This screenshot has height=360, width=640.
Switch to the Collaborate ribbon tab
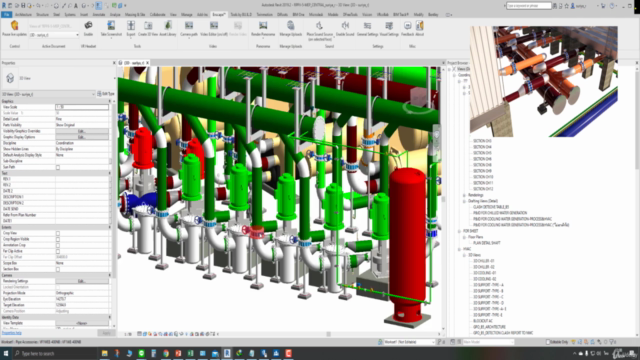click(x=158, y=15)
